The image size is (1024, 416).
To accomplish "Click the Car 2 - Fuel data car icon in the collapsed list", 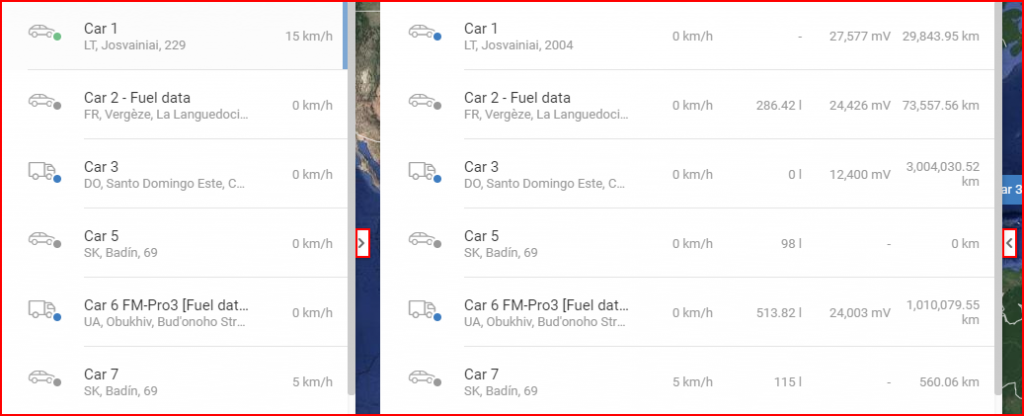I will tap(44, 102).
